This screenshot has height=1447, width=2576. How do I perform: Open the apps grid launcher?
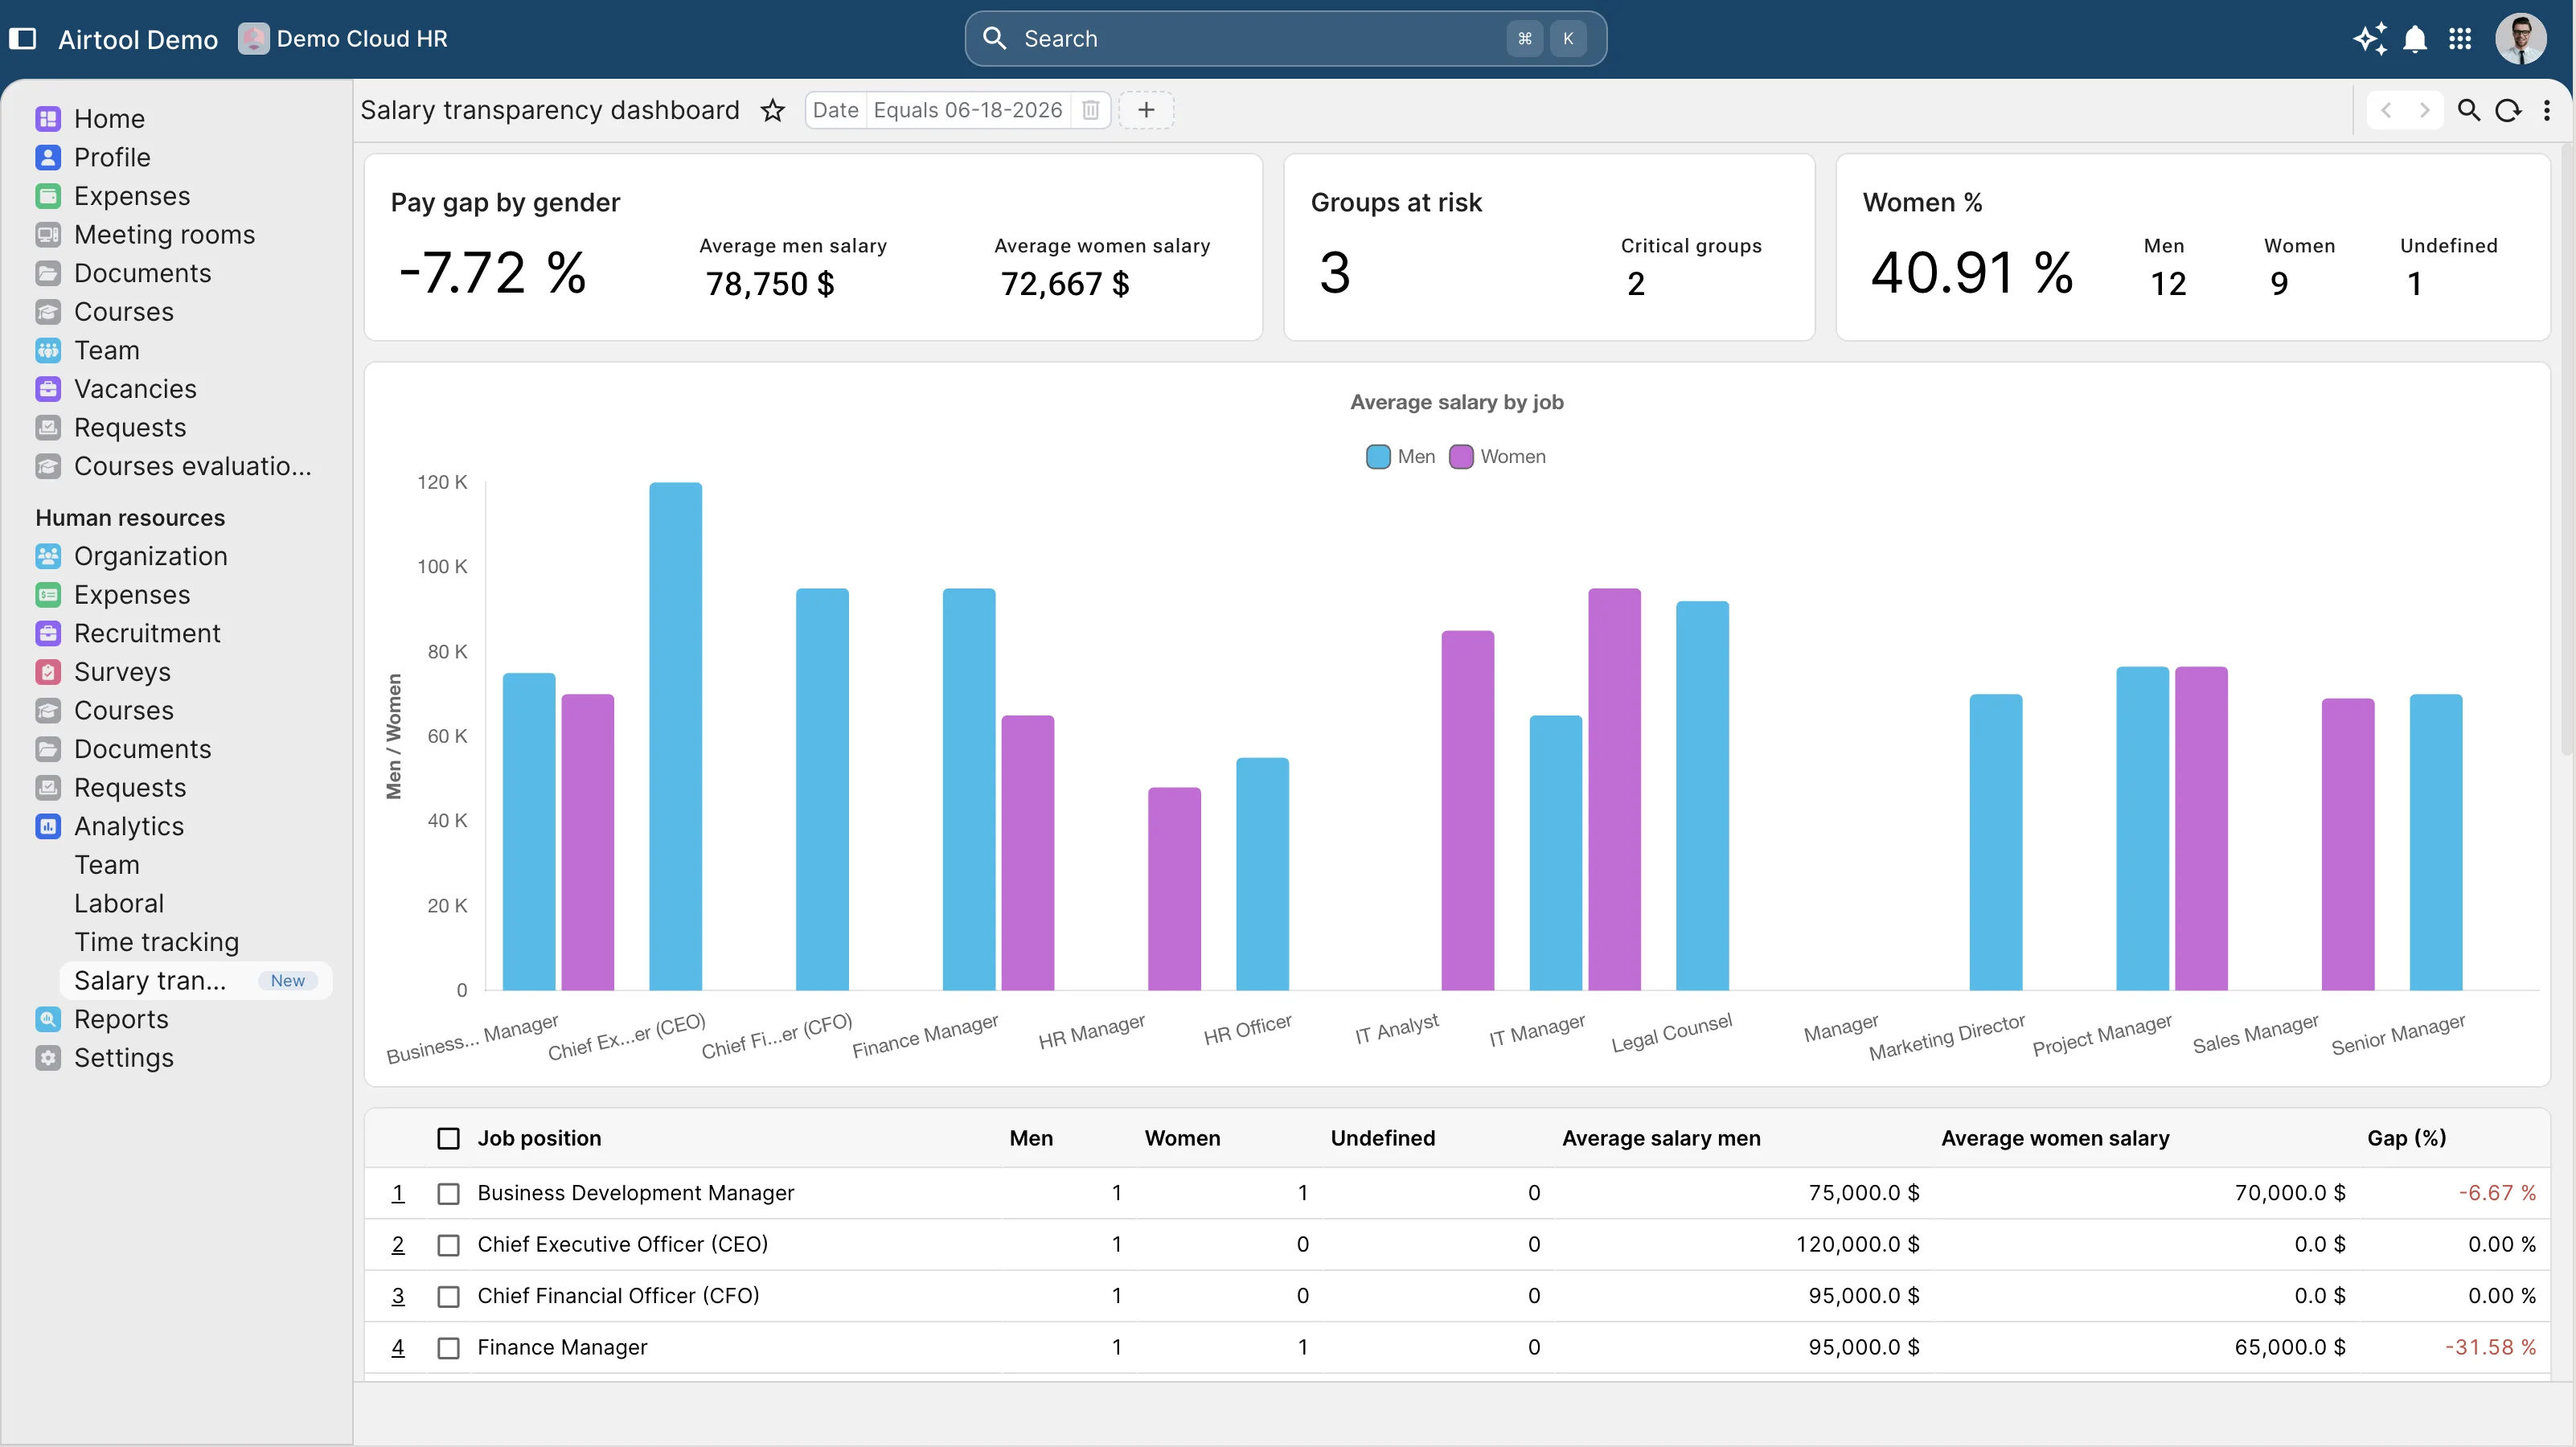tap(2460, 39)
